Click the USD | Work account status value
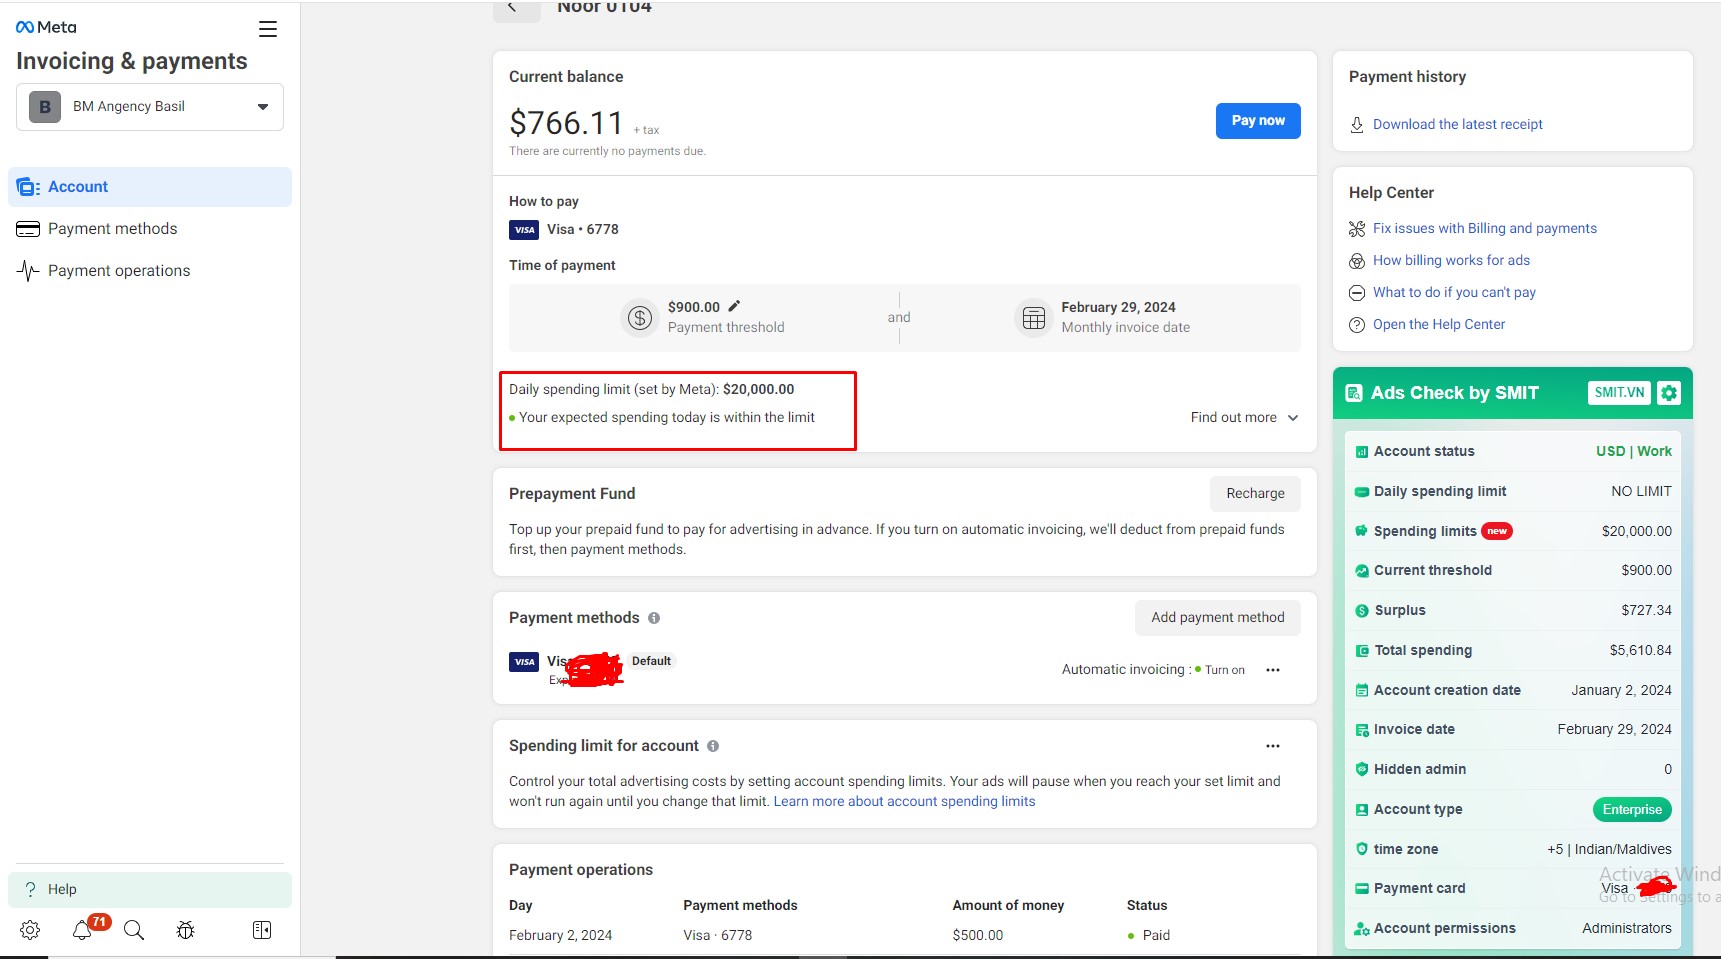The image size is (1721, 959). (x=1634, y=452)
